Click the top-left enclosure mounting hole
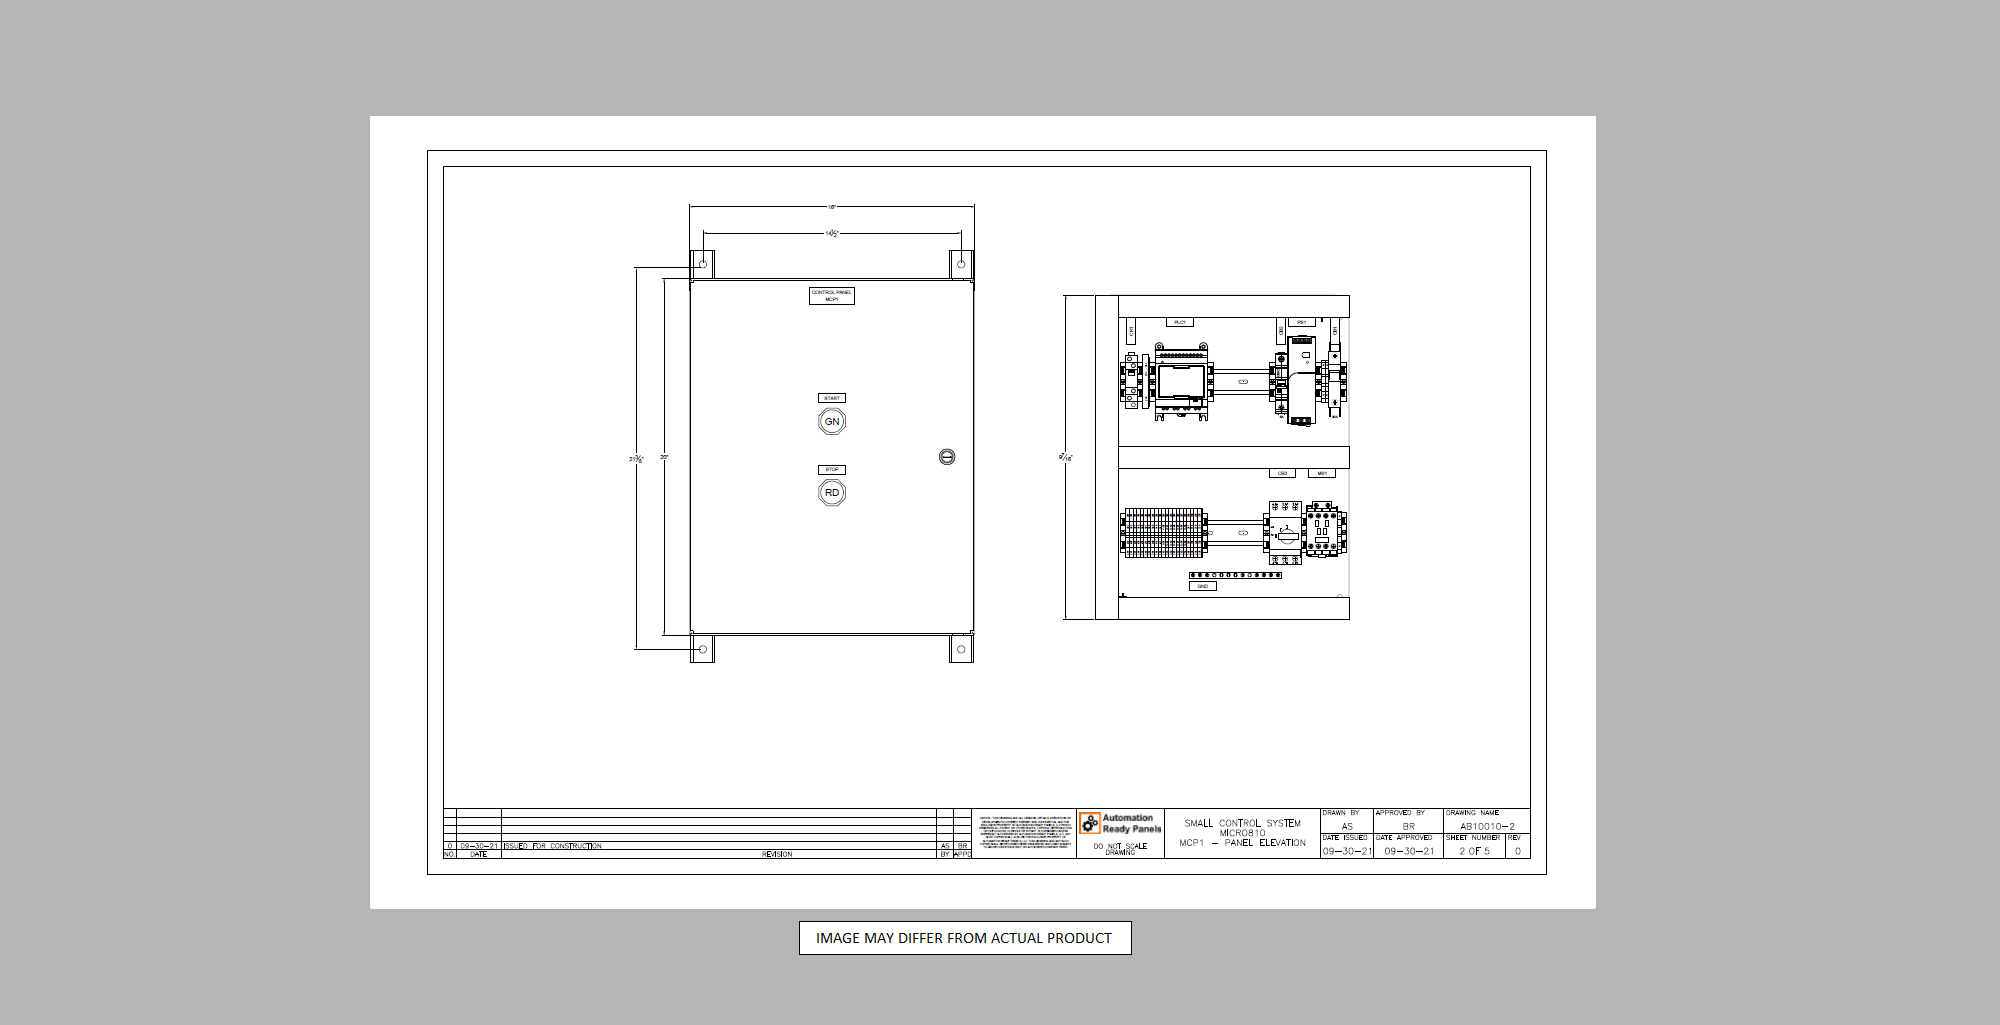 point(703,264)
